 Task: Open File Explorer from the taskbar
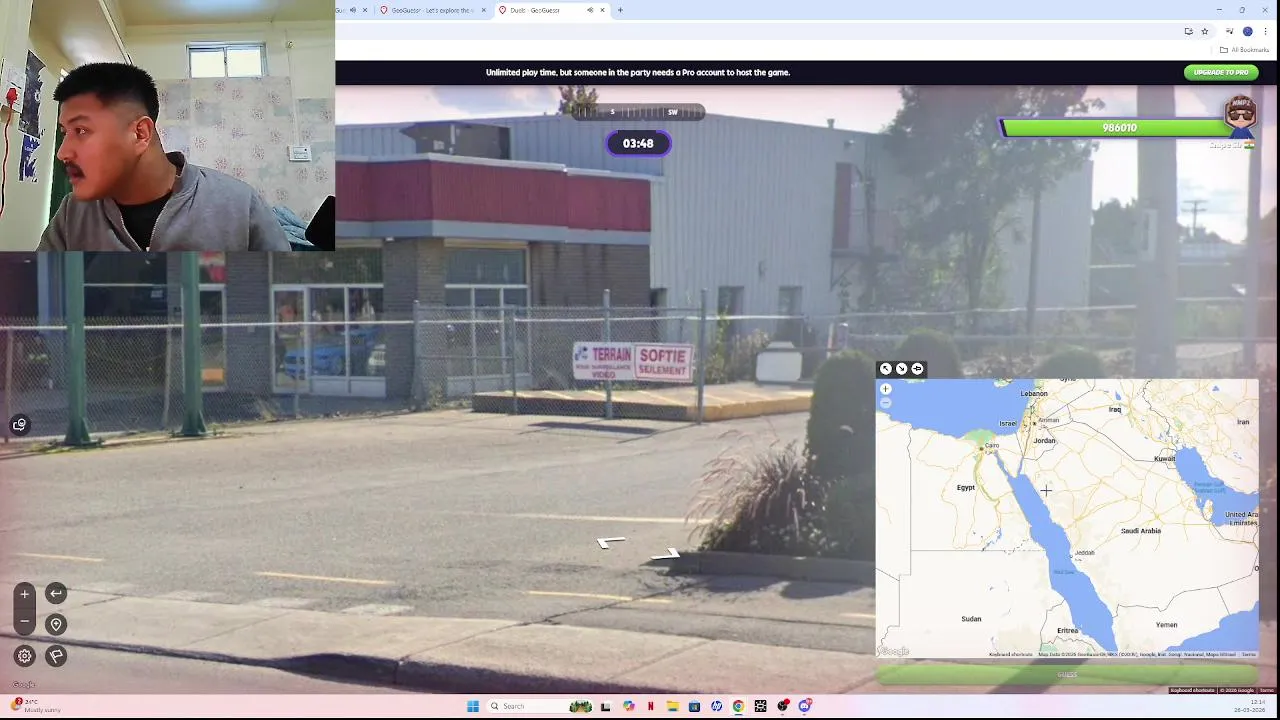coord(672,706)
